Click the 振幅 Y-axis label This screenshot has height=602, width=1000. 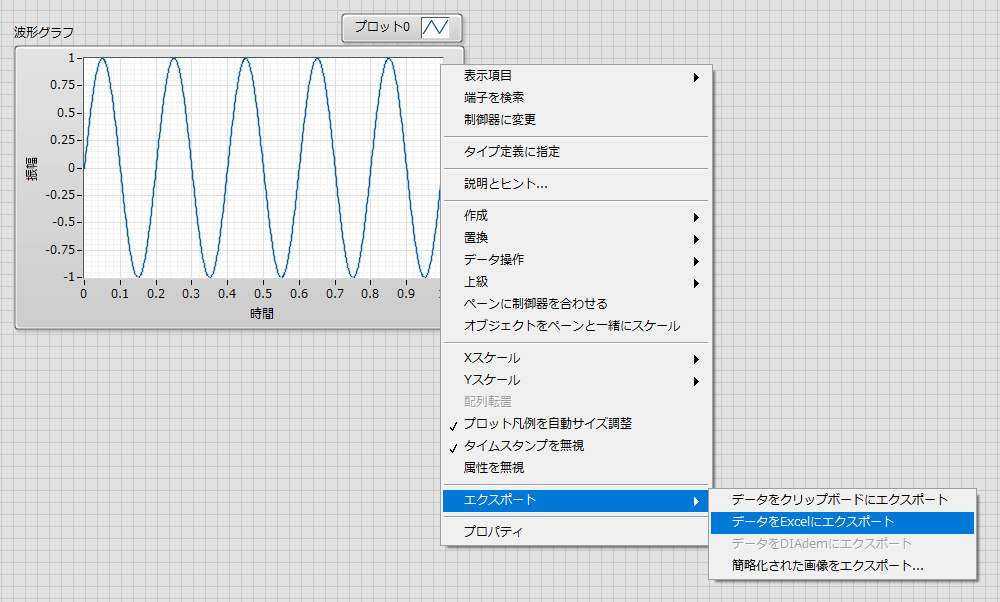31,168
